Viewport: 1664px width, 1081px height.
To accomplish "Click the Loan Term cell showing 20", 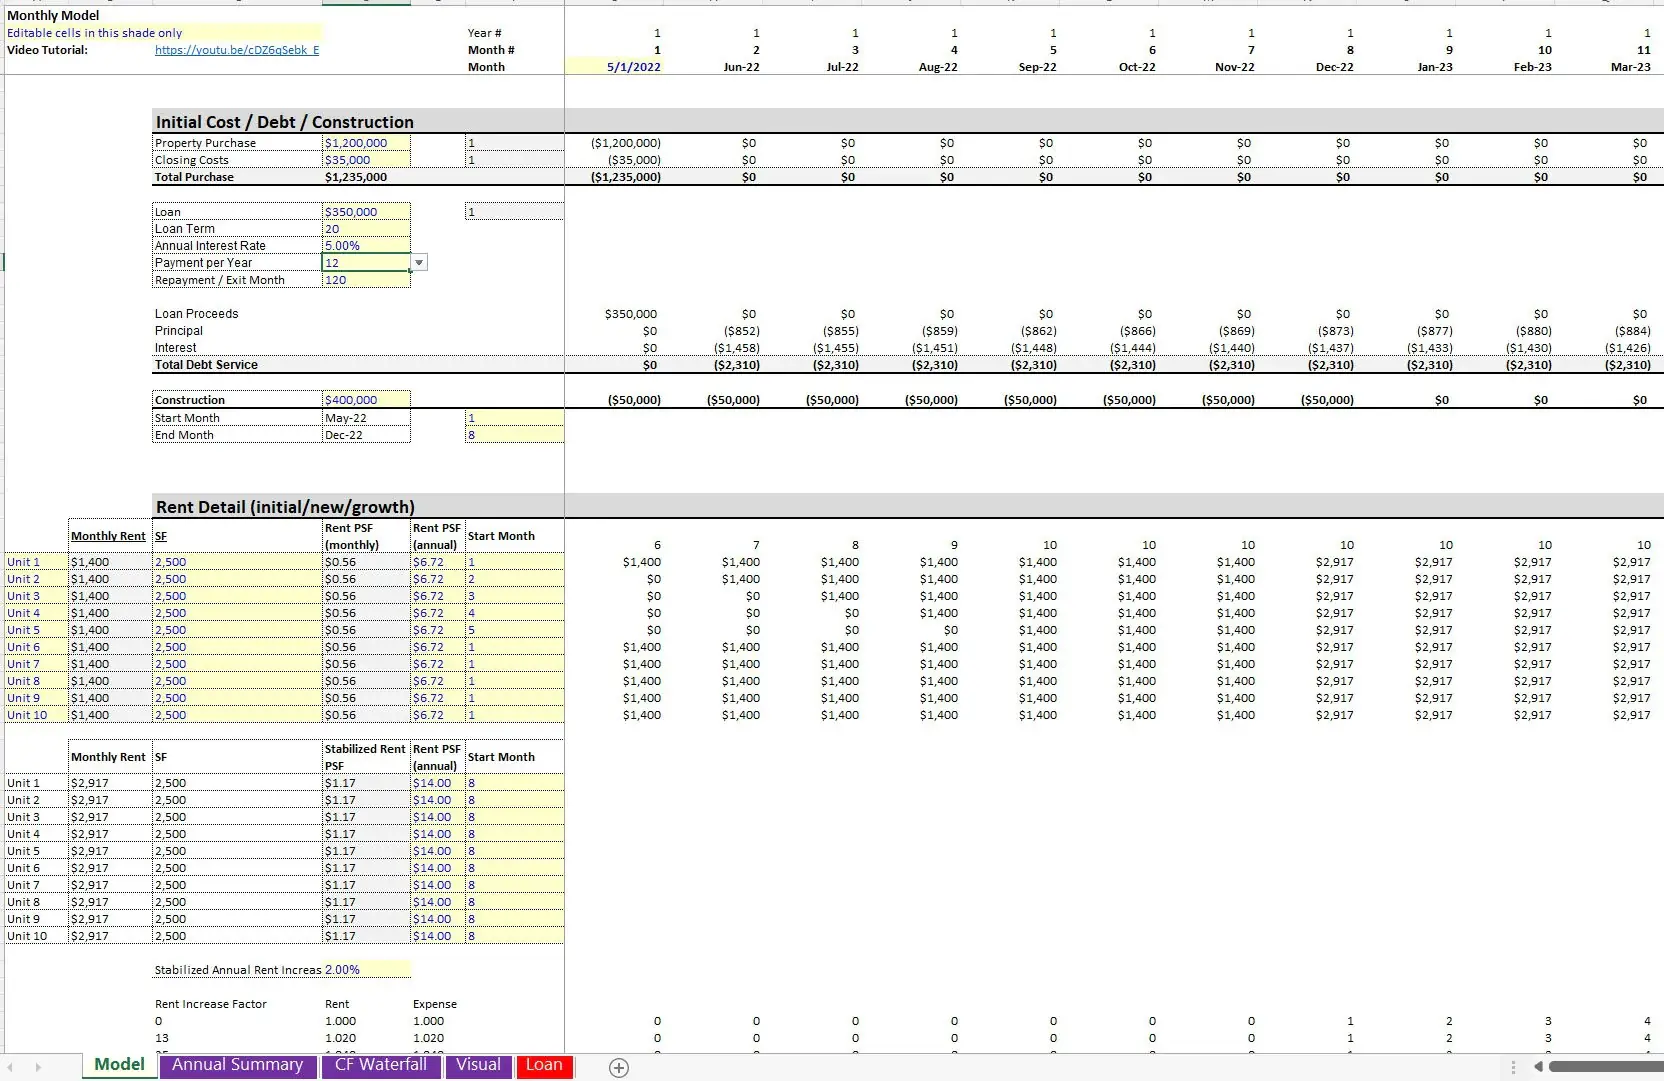I will click(365, 228).
